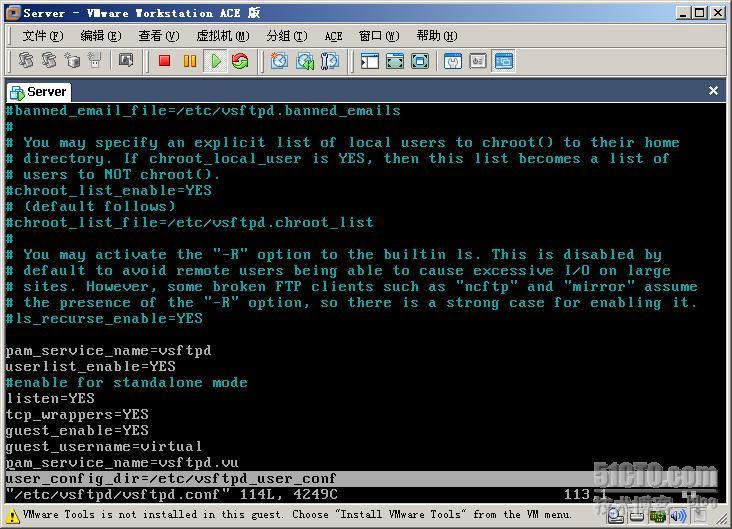Click the Revert to Snapshot icon
Screen dimensions: 732x529
pyautogui.click(x=305, y=61)
